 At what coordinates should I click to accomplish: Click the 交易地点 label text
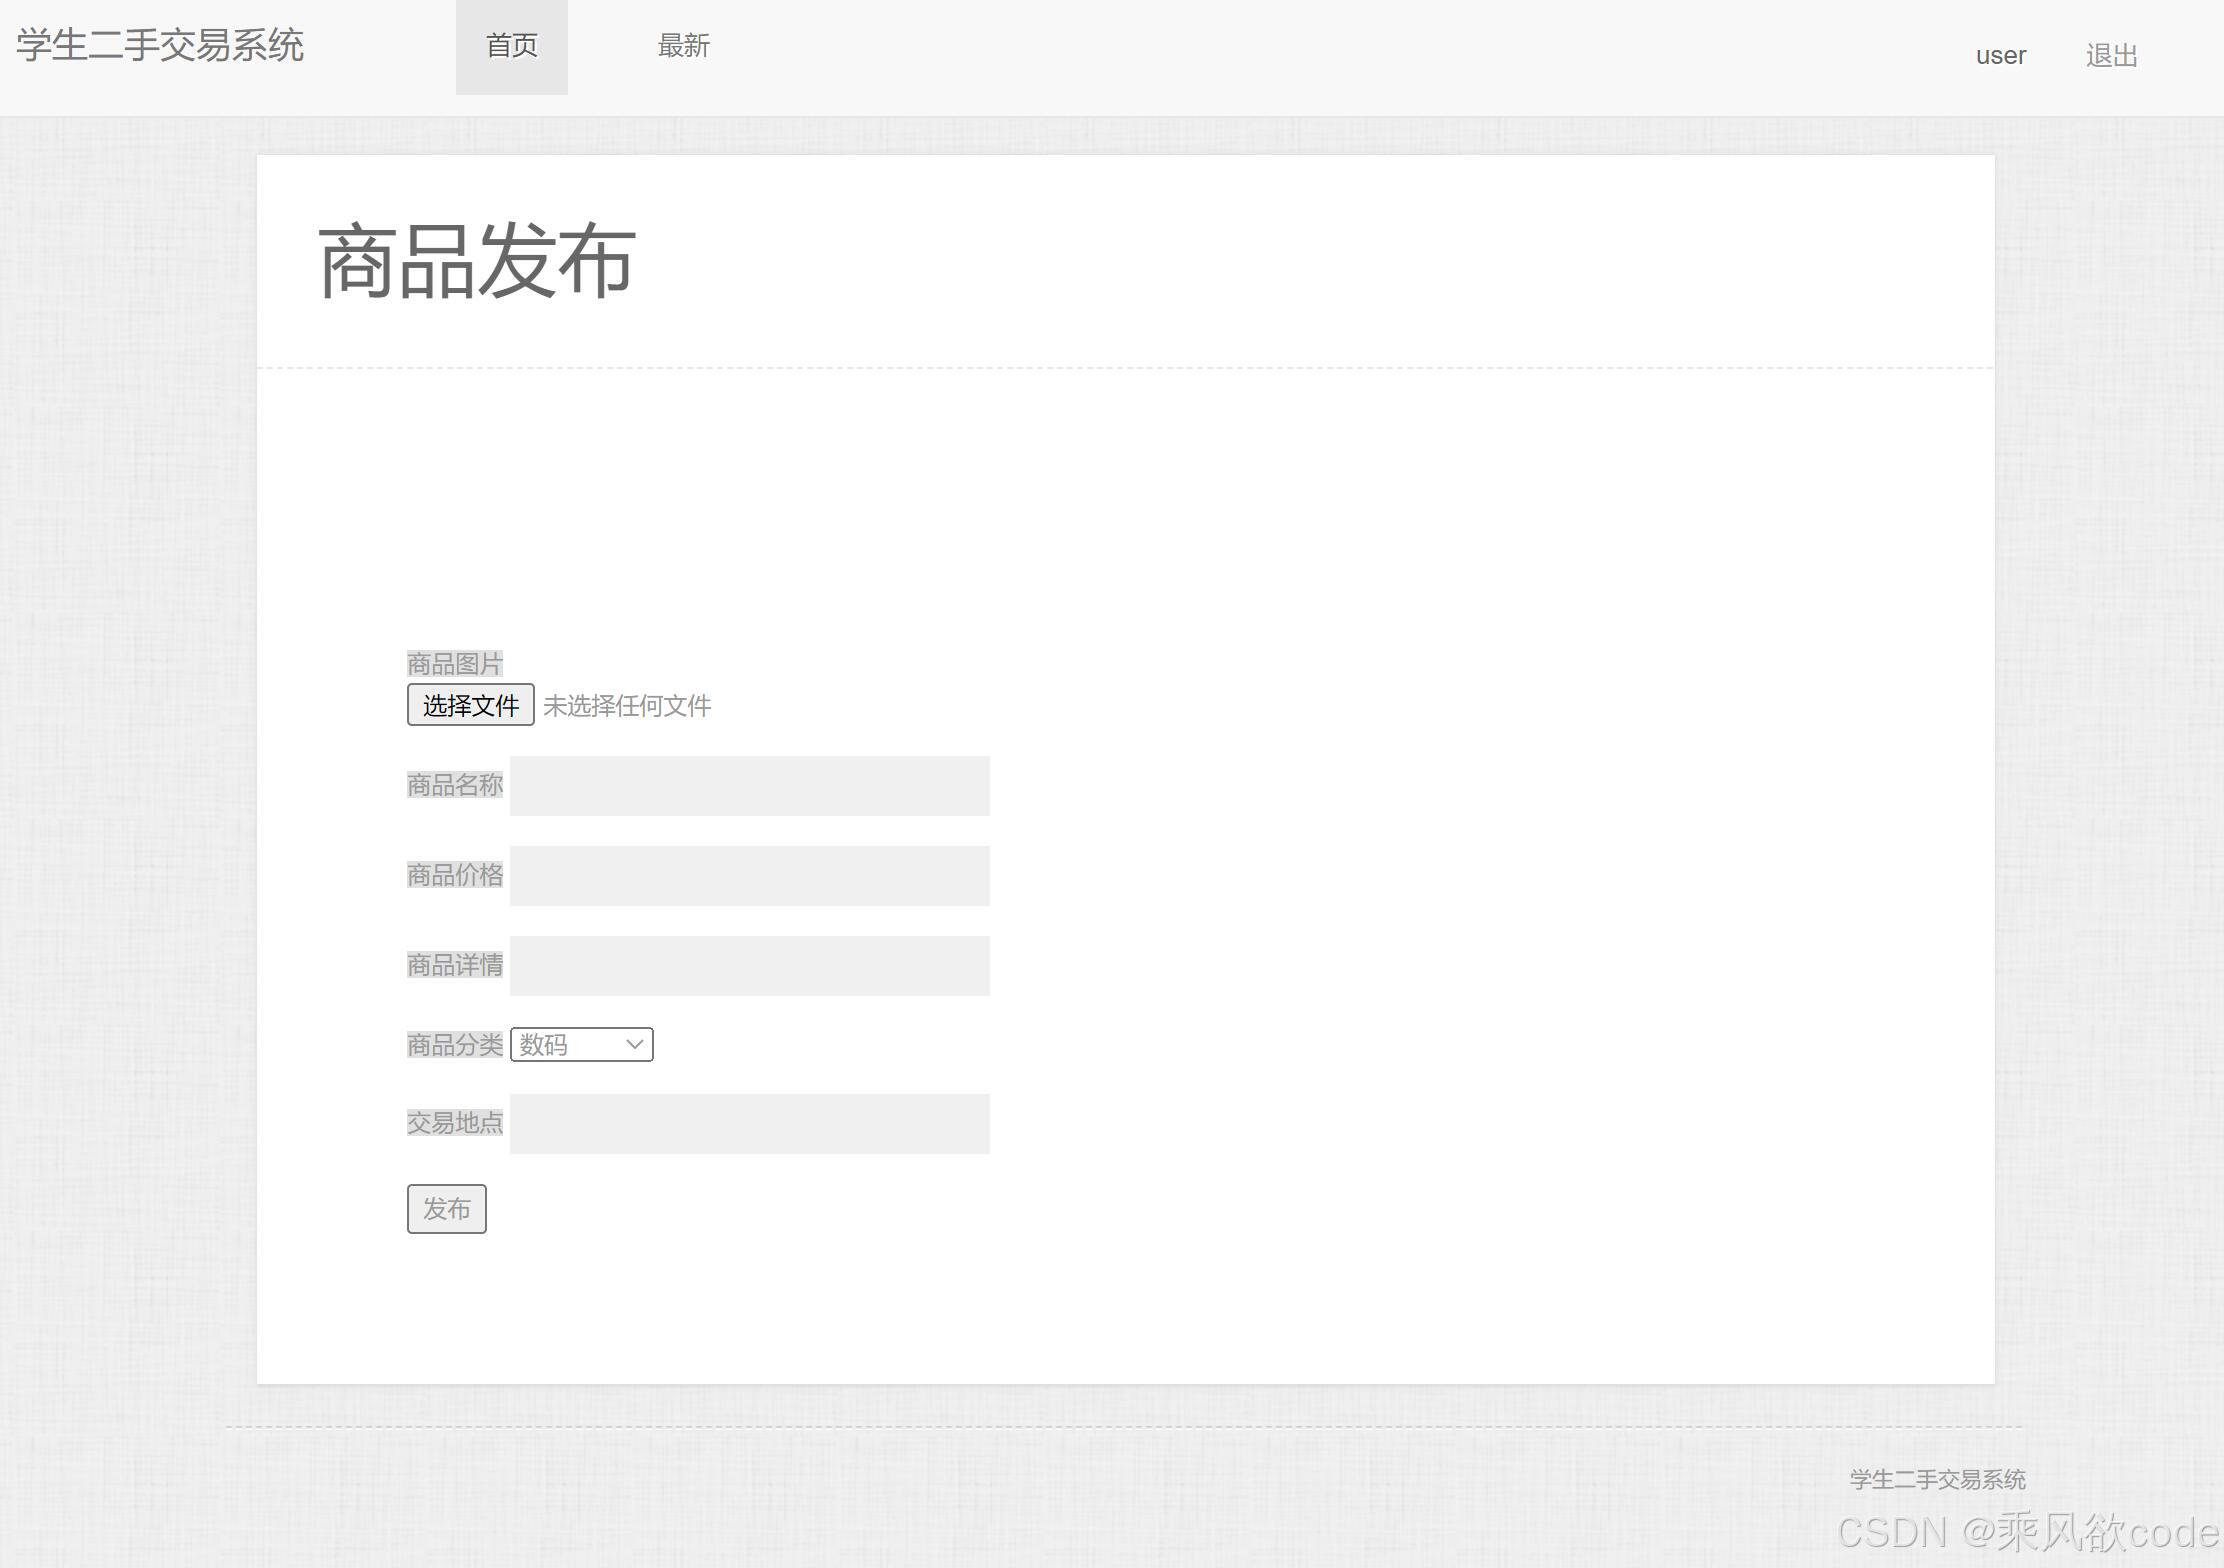pyautogui.click(x=454, y=1124)
